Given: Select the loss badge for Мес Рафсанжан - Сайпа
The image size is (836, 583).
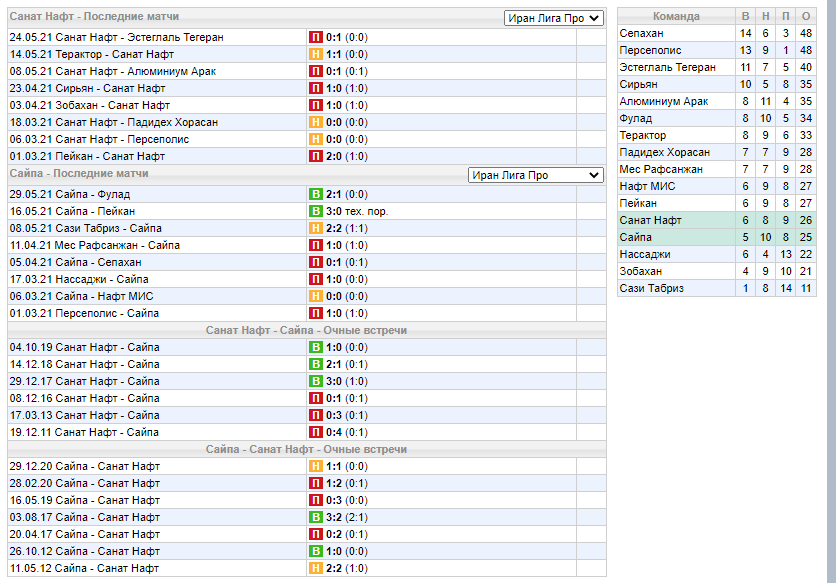Looking at the screenshot, I should click(x=316, y=245).
